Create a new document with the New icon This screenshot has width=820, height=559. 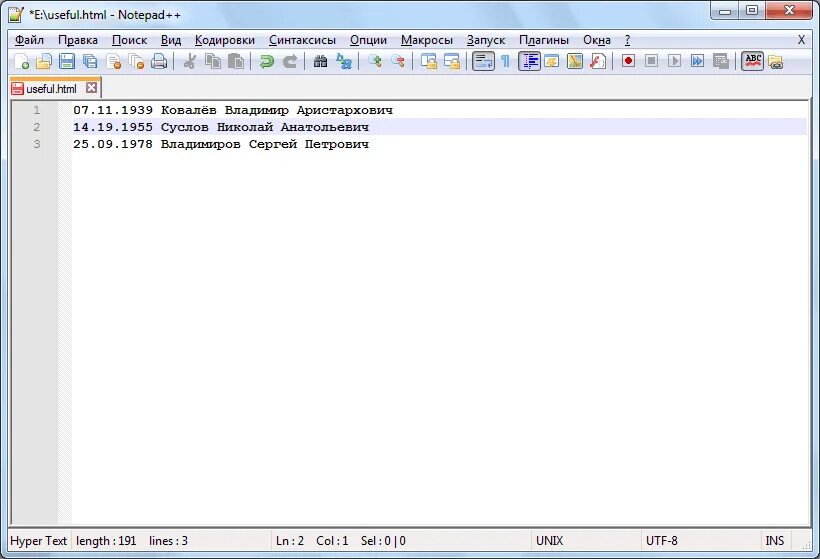pos(21,61)
